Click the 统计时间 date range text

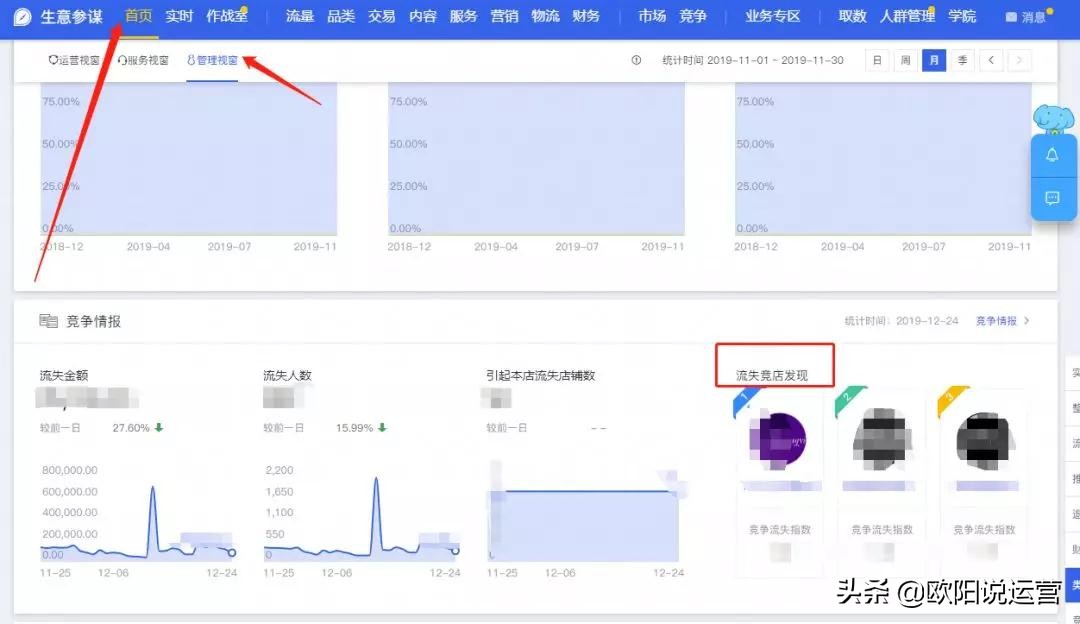pyautogui.click(x=753, y=61)
